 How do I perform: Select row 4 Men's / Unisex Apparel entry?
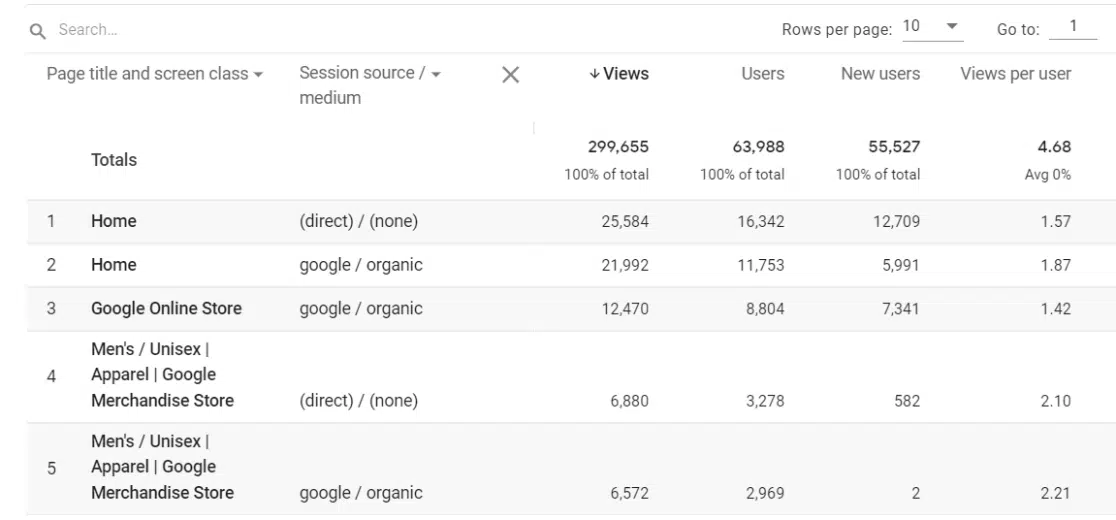(x=162, y=377)
